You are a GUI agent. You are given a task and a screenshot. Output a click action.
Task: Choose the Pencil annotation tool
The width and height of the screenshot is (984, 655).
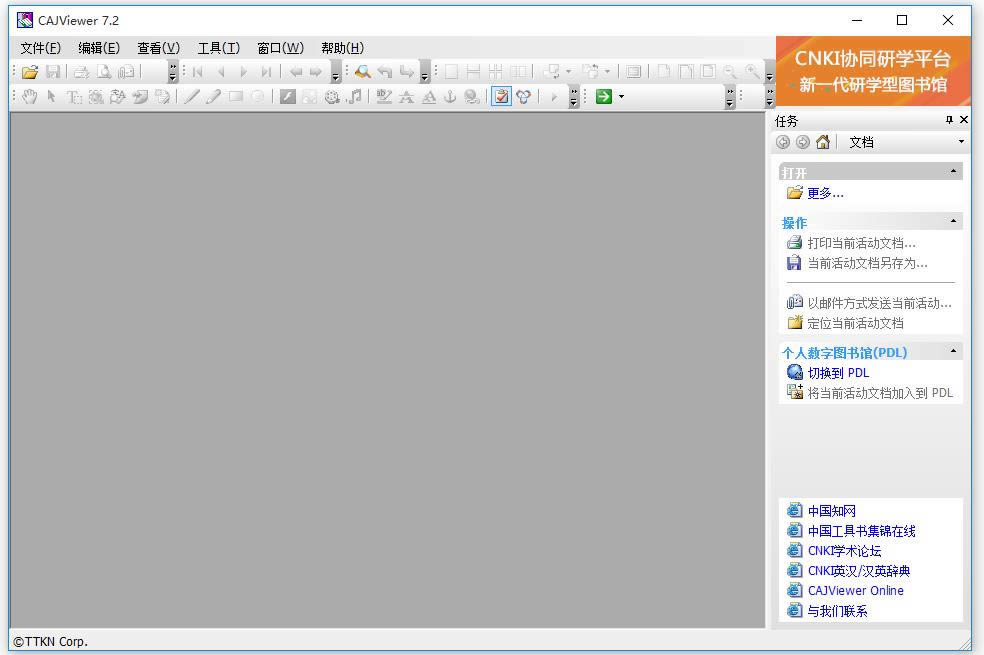tap(214, 97)
